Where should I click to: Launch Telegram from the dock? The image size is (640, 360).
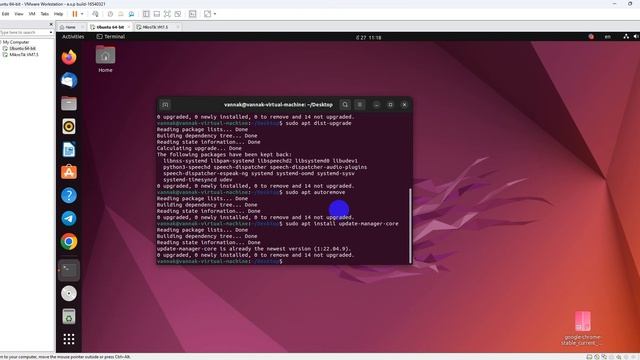pos(69,218)
